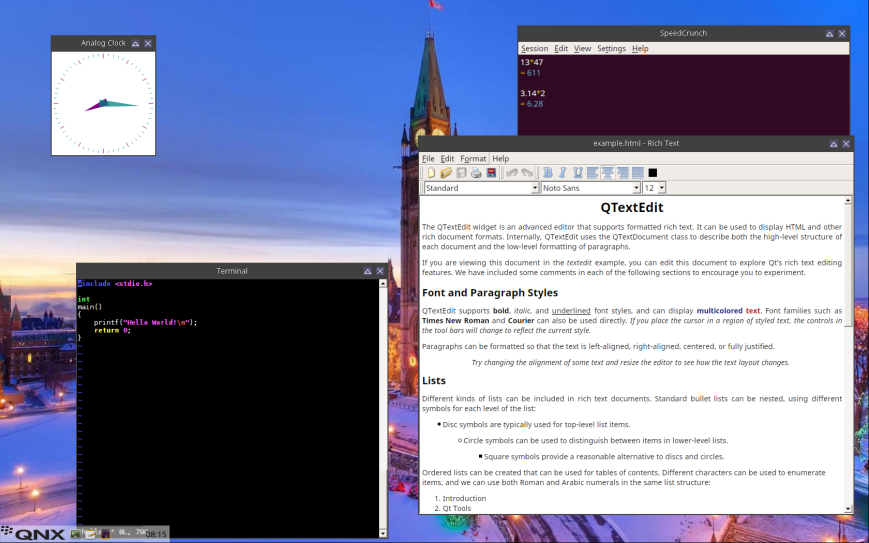
Task: Click the Undo arrow icon
Action: tap(511, 173)
